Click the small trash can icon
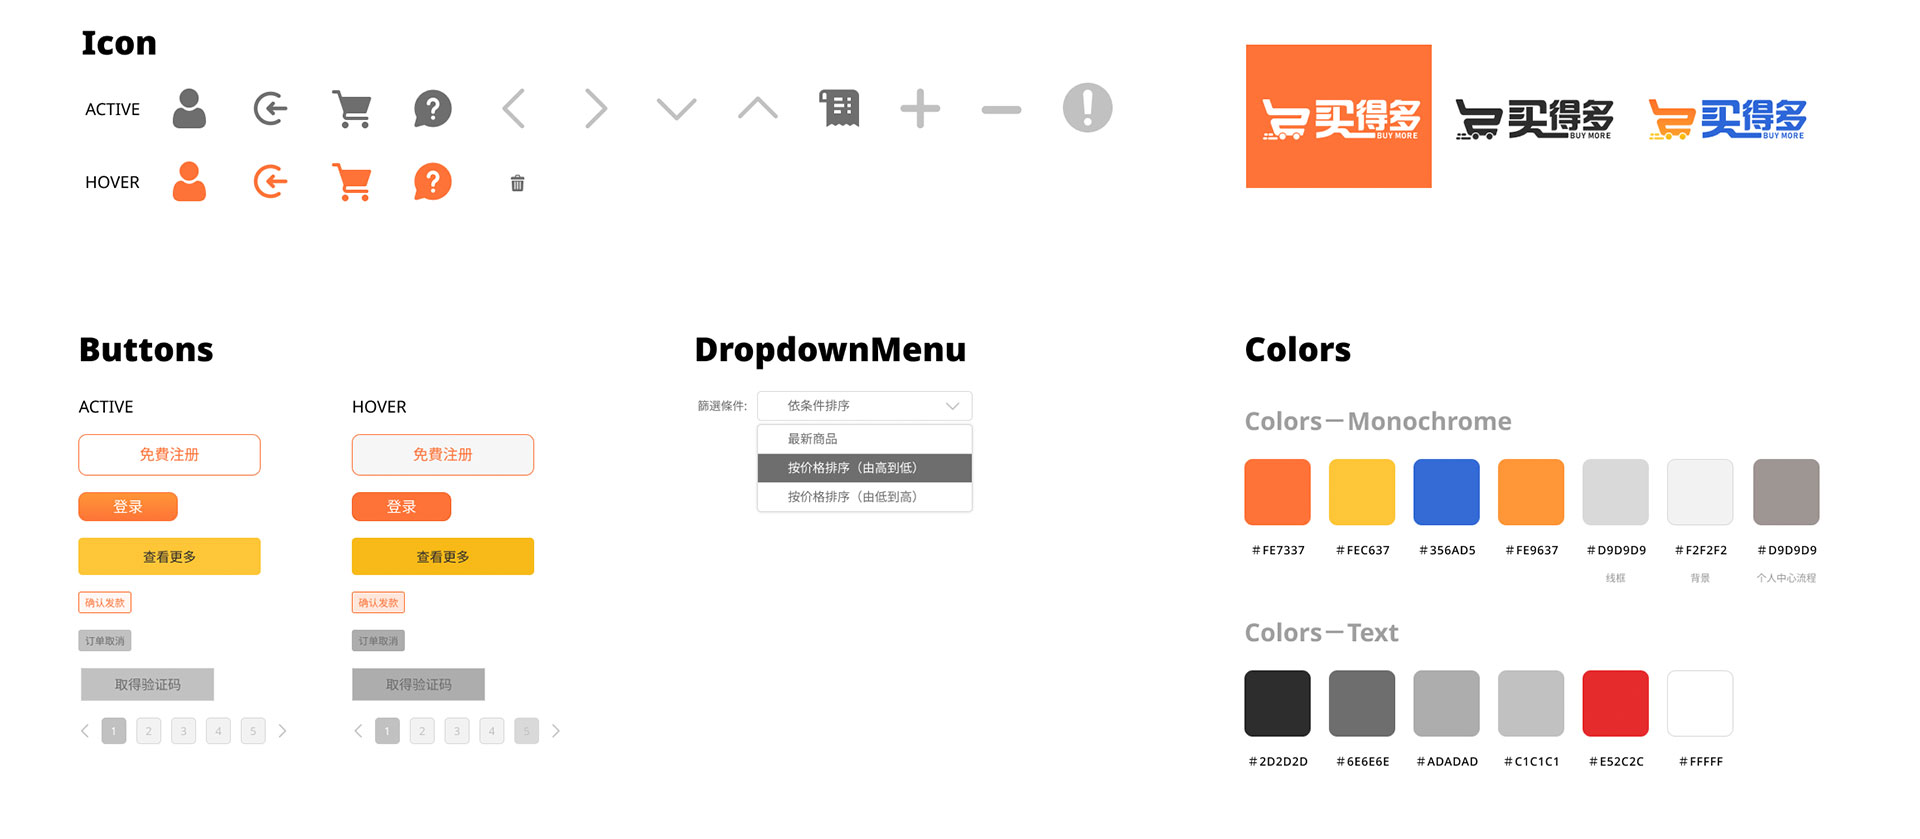This screenshot has width=1920, height=839. pyautogui.click(x=518, y=183)
